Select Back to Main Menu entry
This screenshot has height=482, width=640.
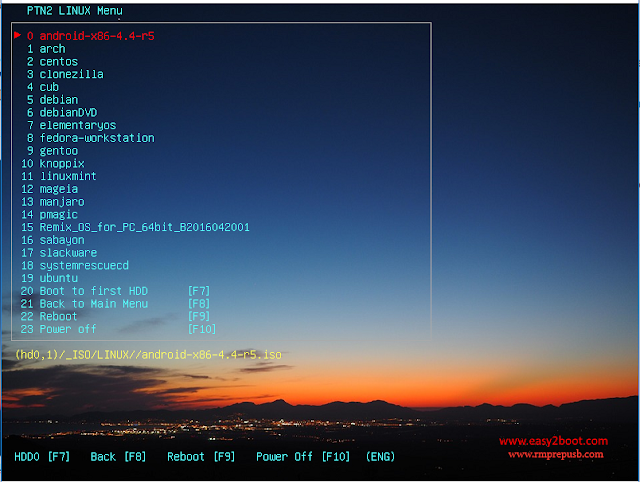click(116, 304)
